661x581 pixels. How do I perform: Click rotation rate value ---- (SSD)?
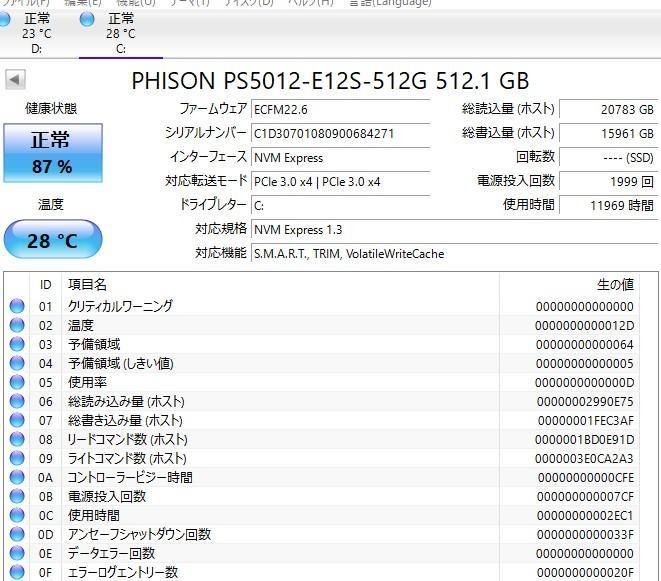(x=608, y=158)
